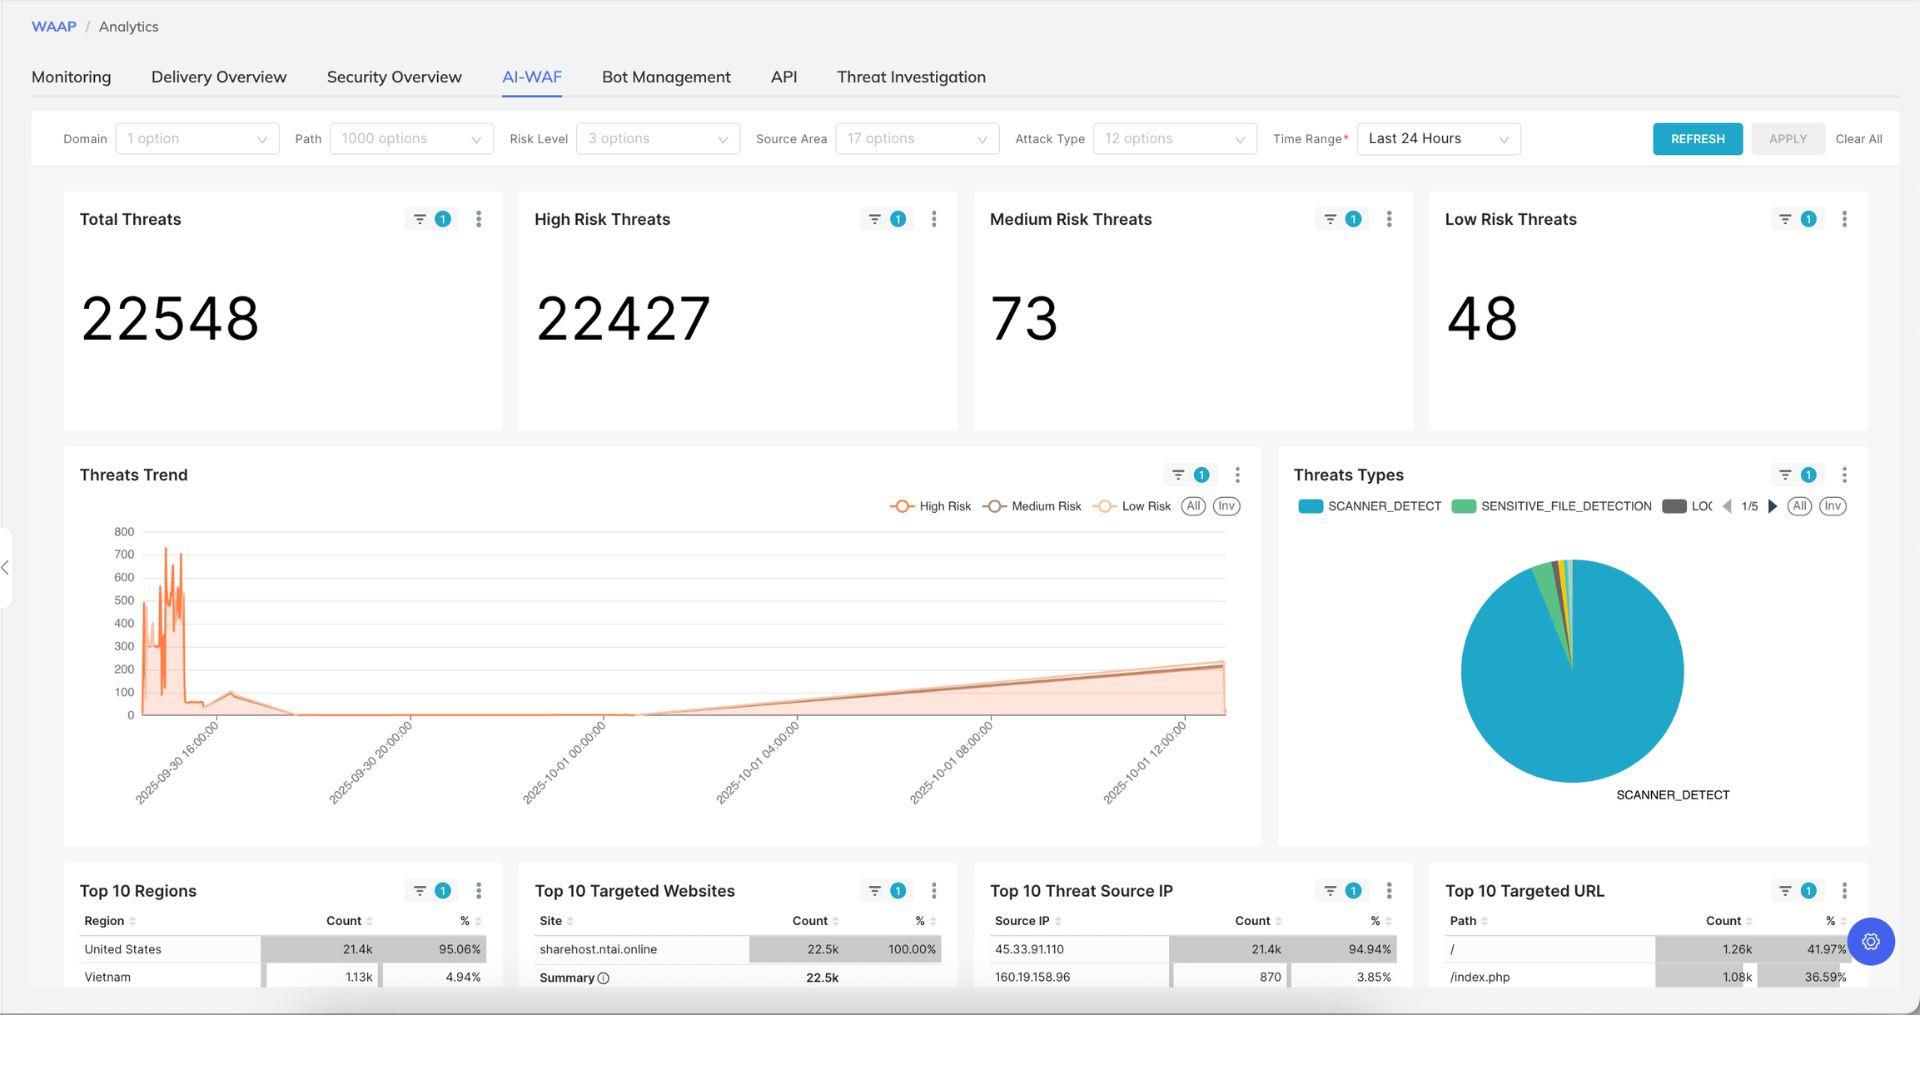
Task: Click the REFRESH button
Action: (1697, 139)
